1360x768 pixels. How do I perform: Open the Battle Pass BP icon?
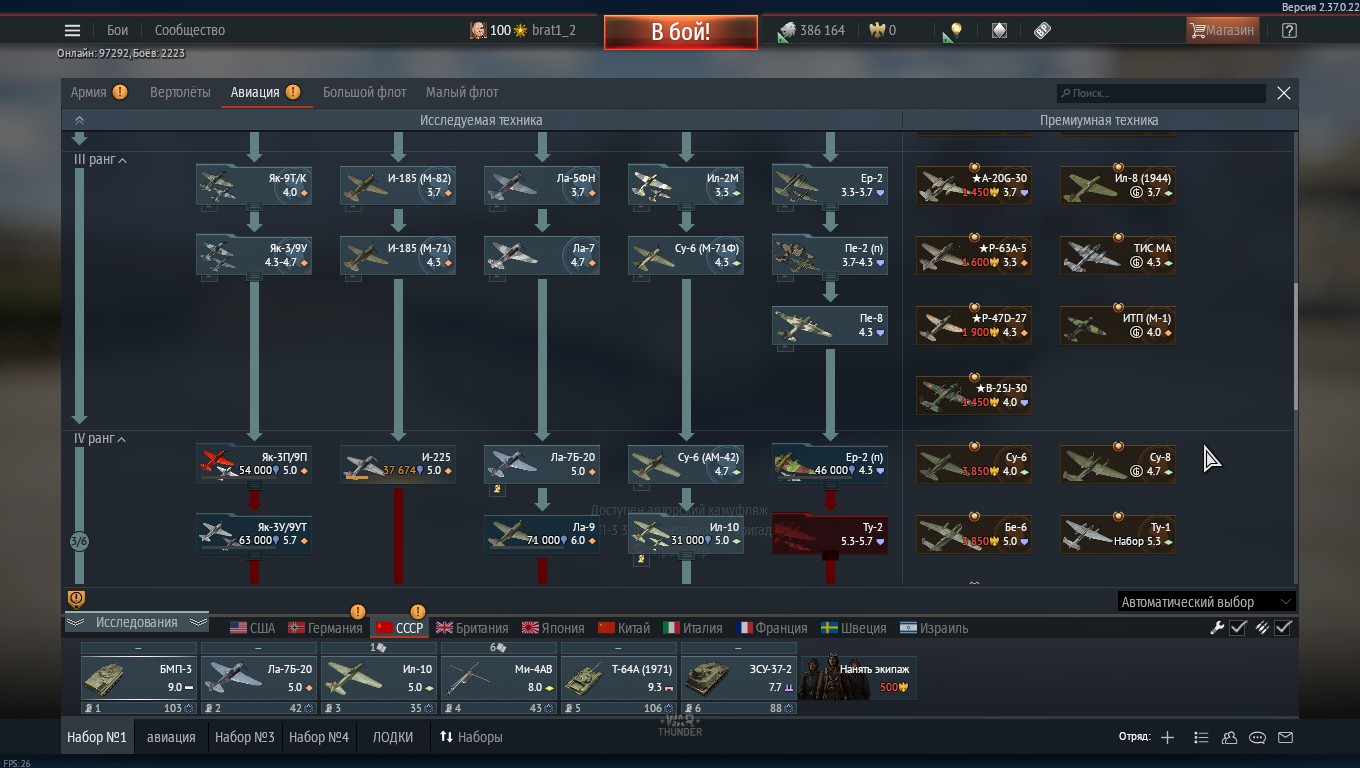[x=1042, y=30]
